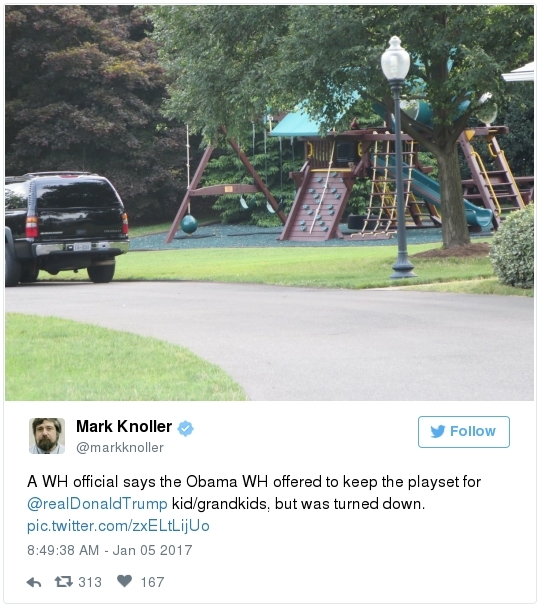Click the white lamp post in photo
The width and height of the screenshot is (540, 607).
[x=399, y=157]
